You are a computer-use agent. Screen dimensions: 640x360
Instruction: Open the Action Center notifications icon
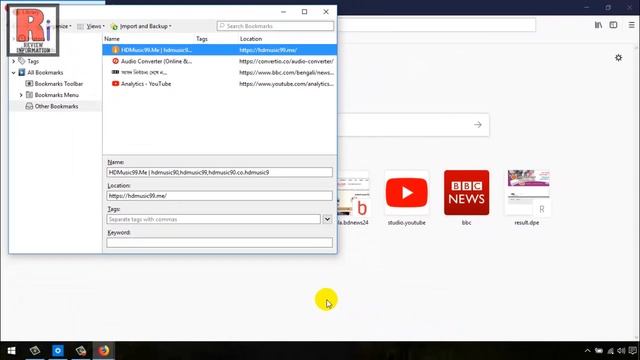click(x=633, y=351)
